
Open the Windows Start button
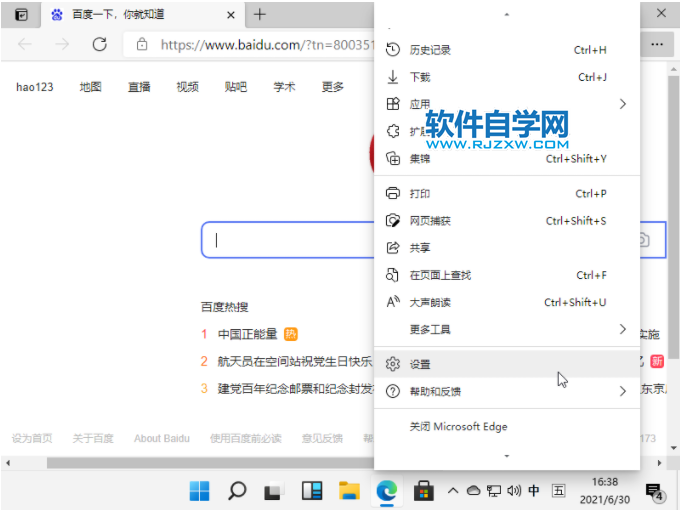[x=199, y=491]
